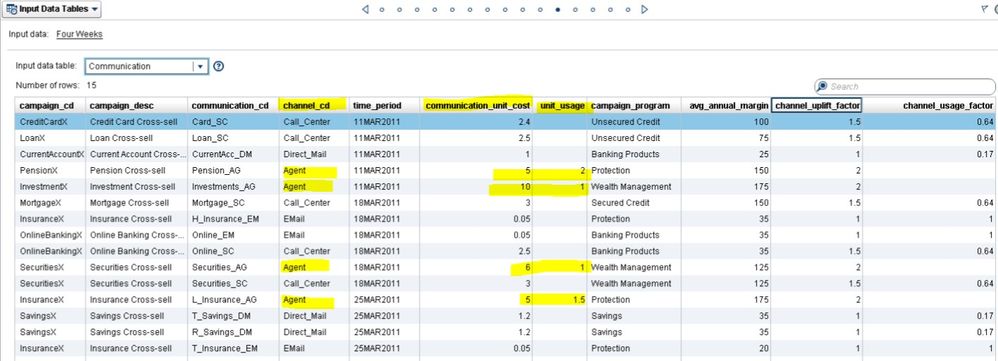The width and height of the screenshot is (998, 361).
Task: Click Agent channel in Investments_AG row
Action: (x=314, y=187)
